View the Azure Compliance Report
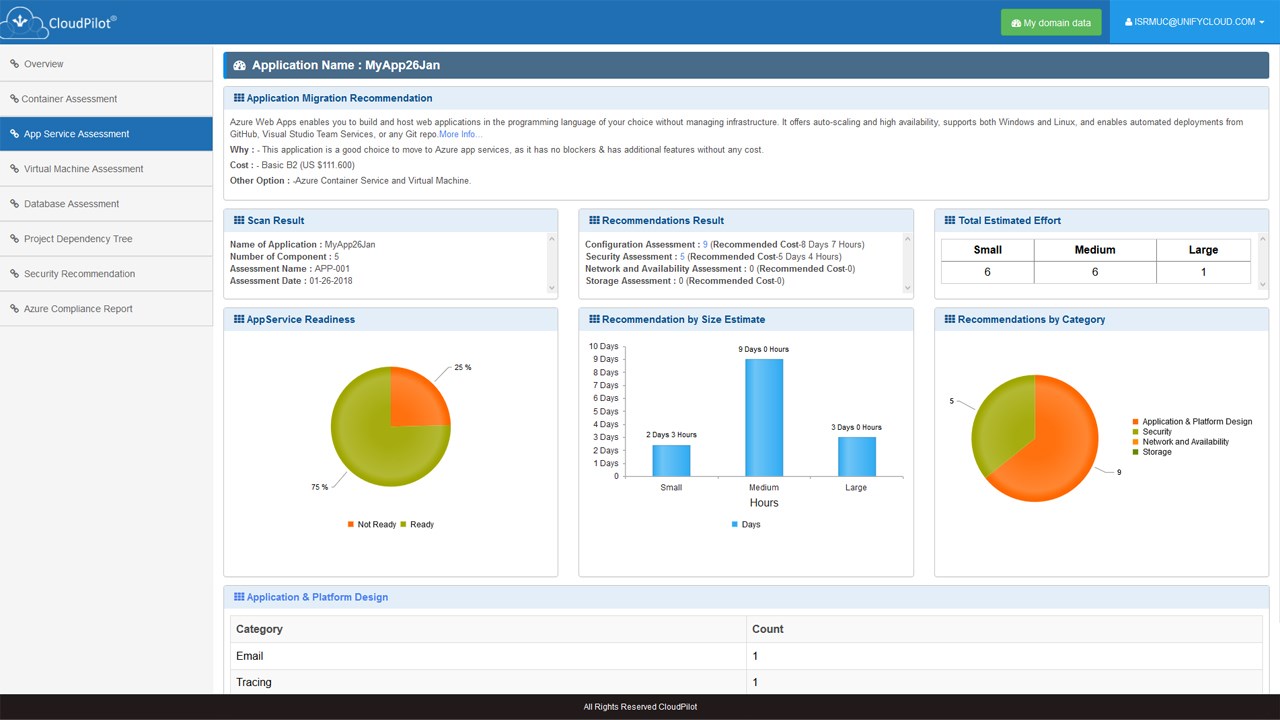 point(106,309)
